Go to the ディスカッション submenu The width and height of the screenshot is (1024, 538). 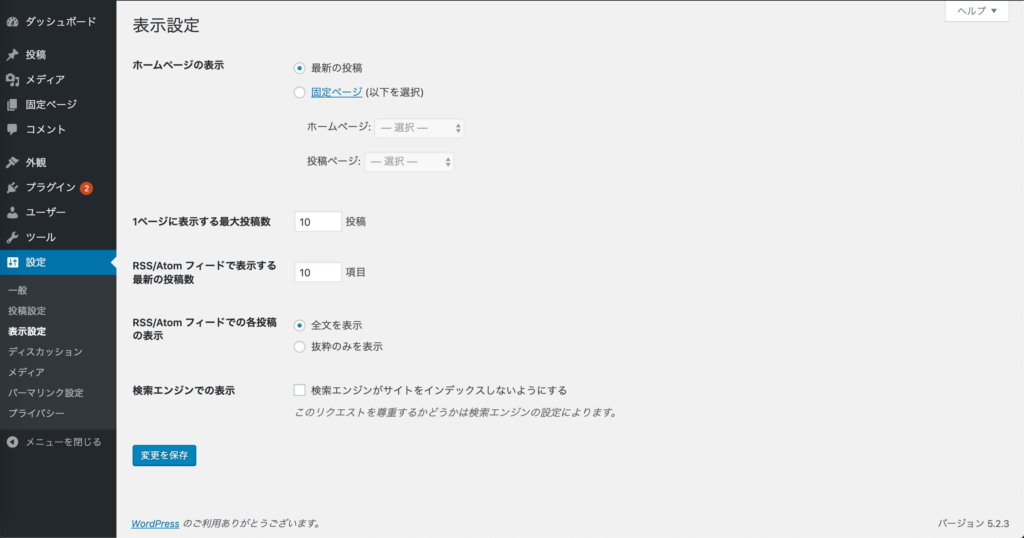(x=45, y=352)
